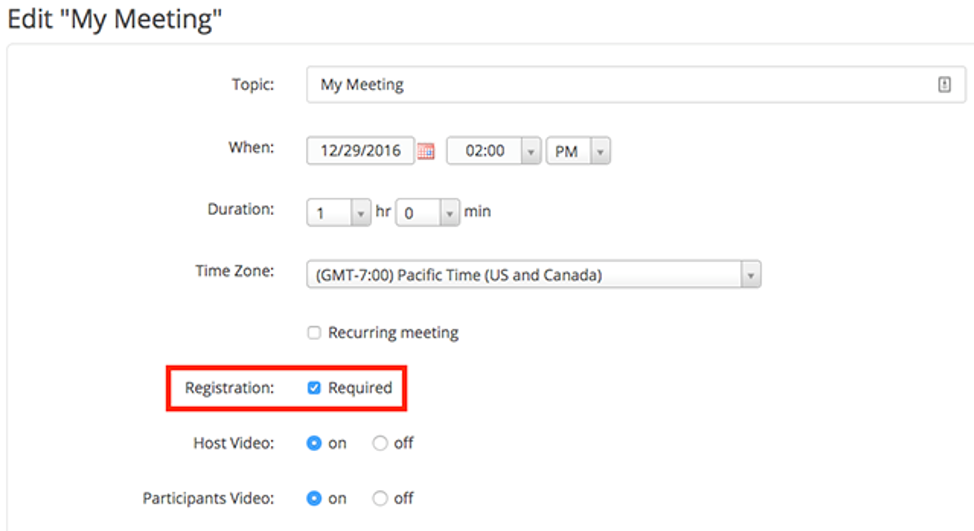Open the Duration minutes dropdown
This screenshot has height=531, width=974.
point(449,213)
